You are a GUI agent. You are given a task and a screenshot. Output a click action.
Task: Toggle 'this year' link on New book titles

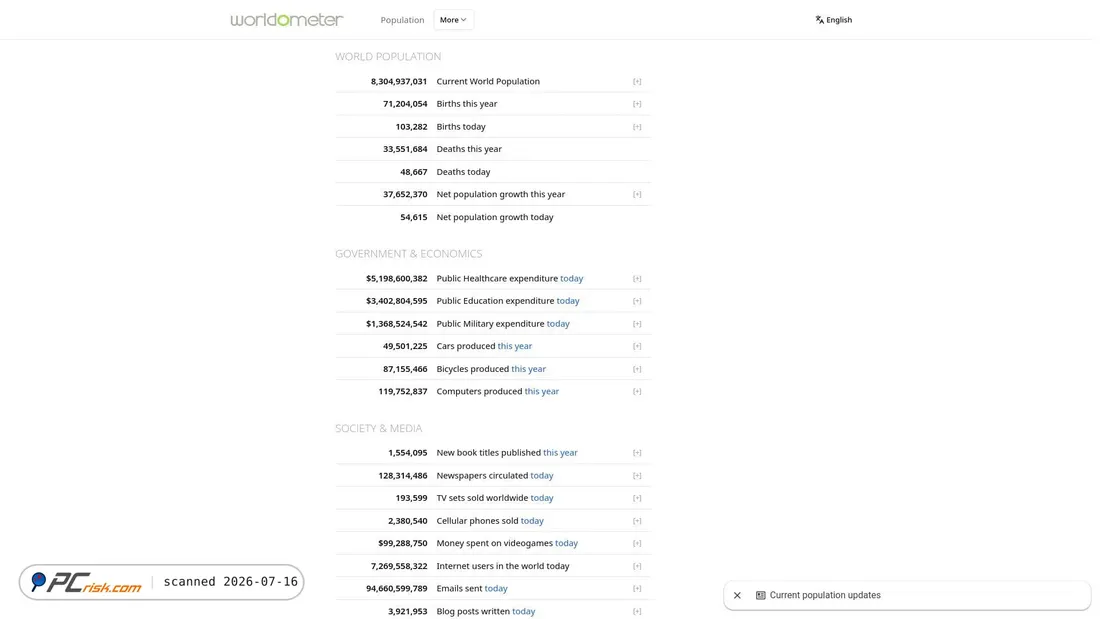tap(561, 453)
